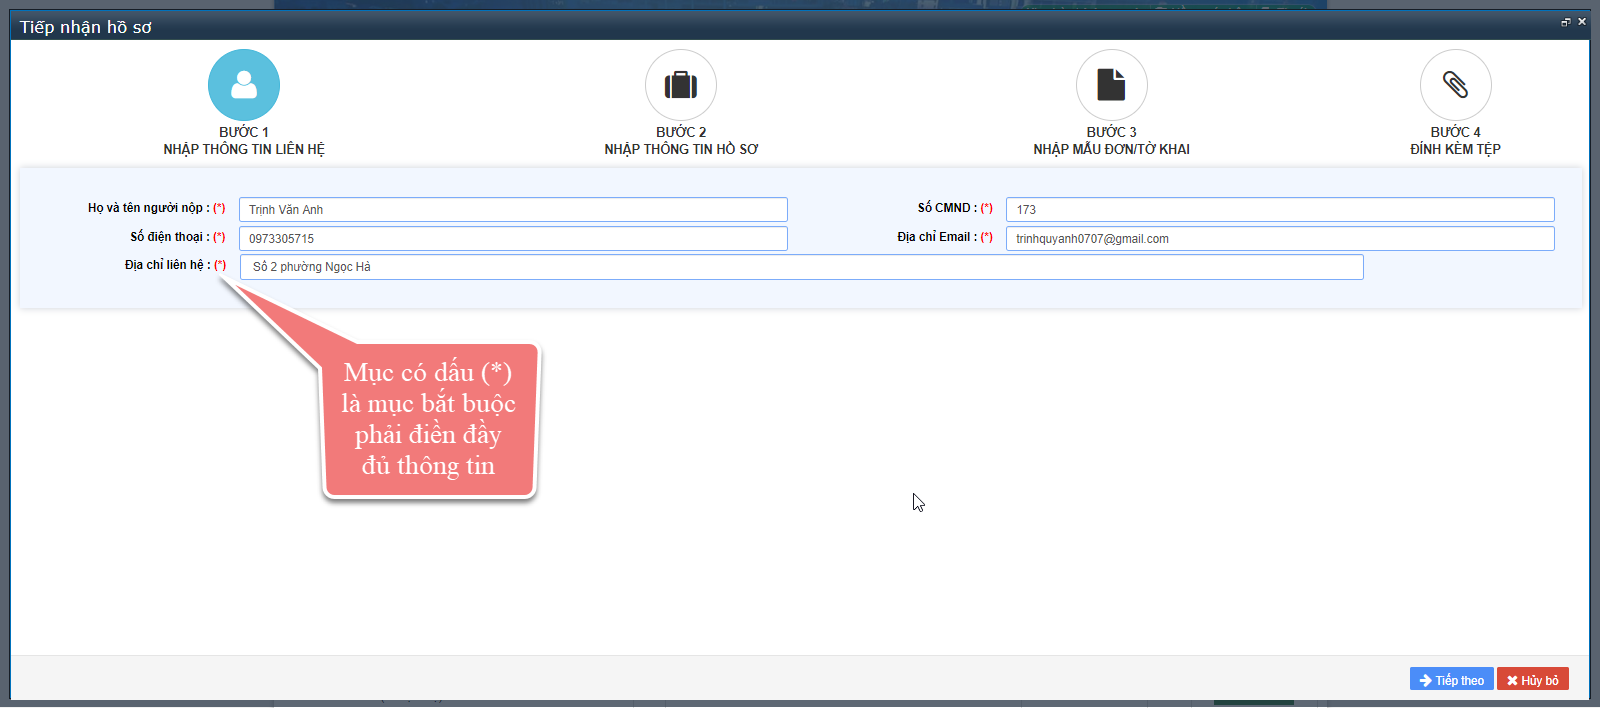Click into the Số điện thoại field
This screenshot has width=1600, height=708.
click(x=513, y=239)
